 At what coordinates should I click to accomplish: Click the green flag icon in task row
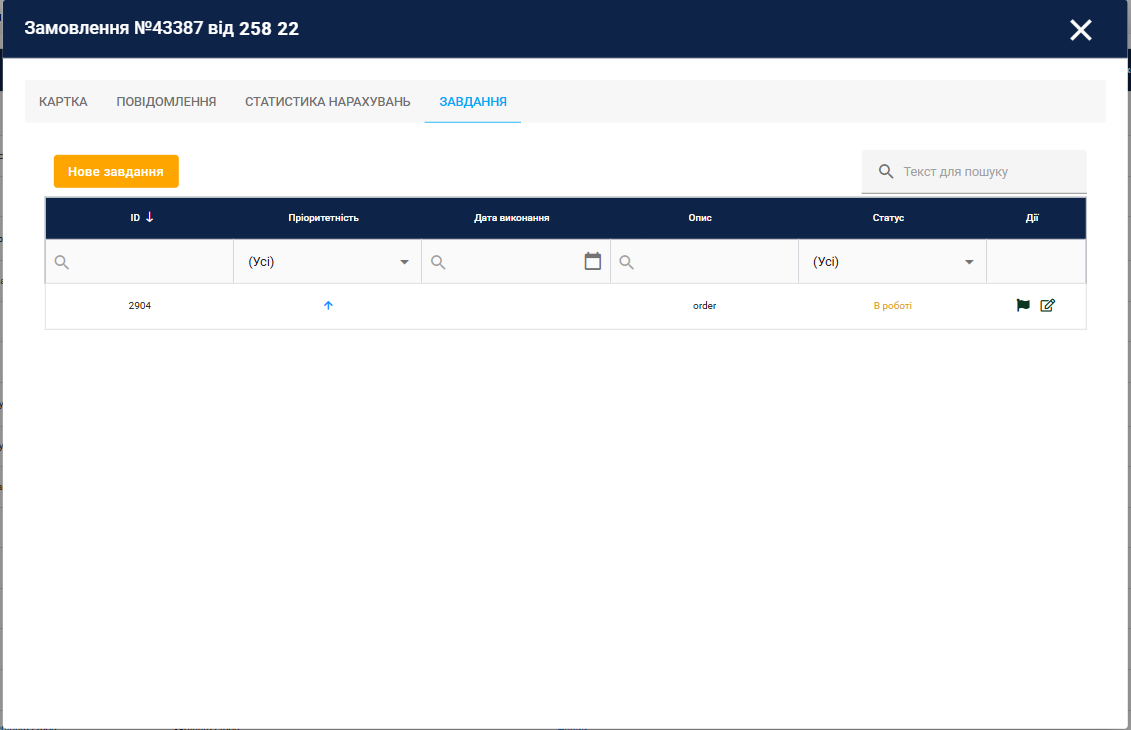coord(1023,306)
